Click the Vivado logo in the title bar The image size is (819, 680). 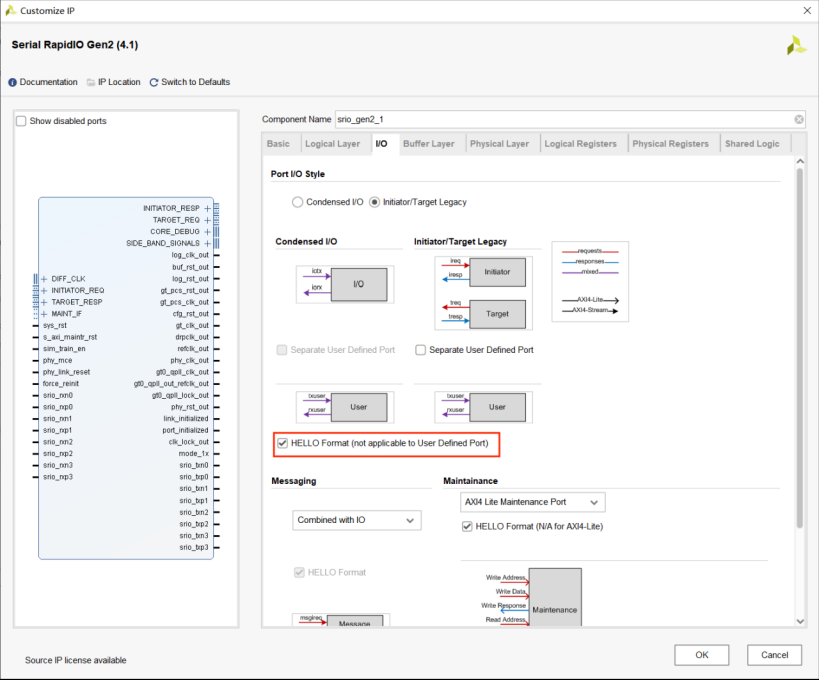[10, 10]
